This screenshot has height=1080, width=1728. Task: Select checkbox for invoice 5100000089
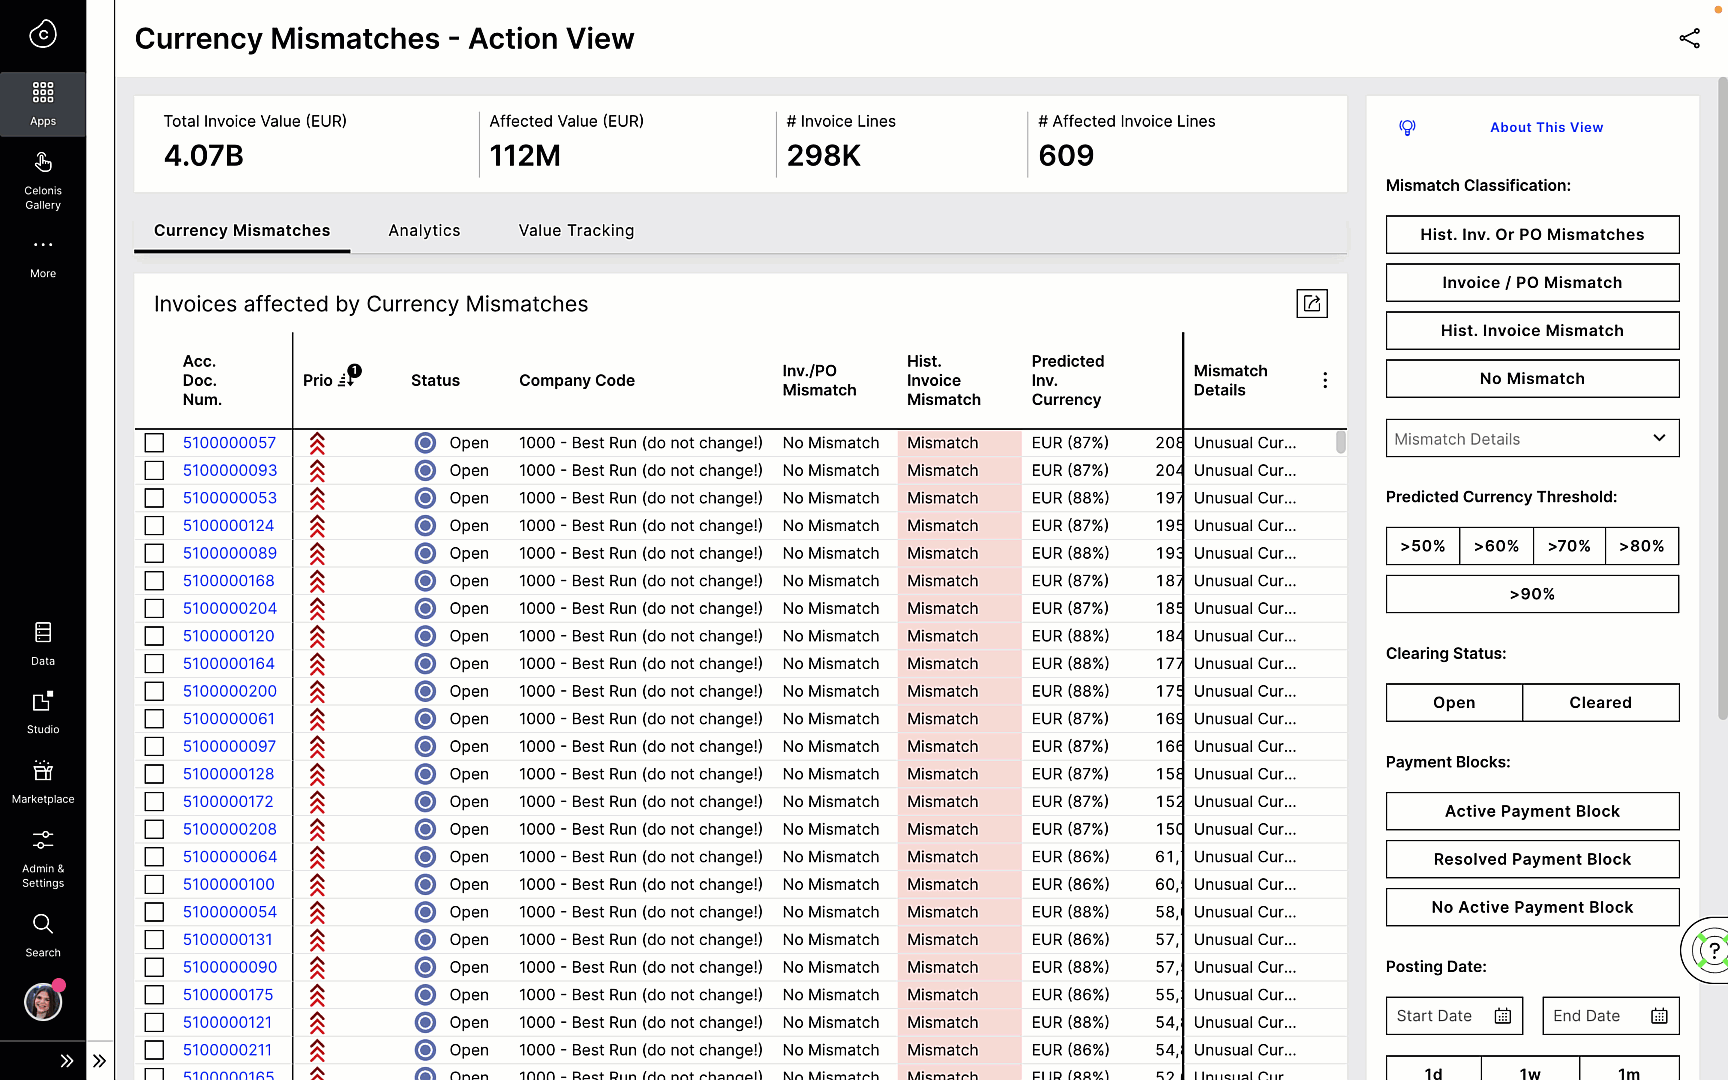(154, 553)
